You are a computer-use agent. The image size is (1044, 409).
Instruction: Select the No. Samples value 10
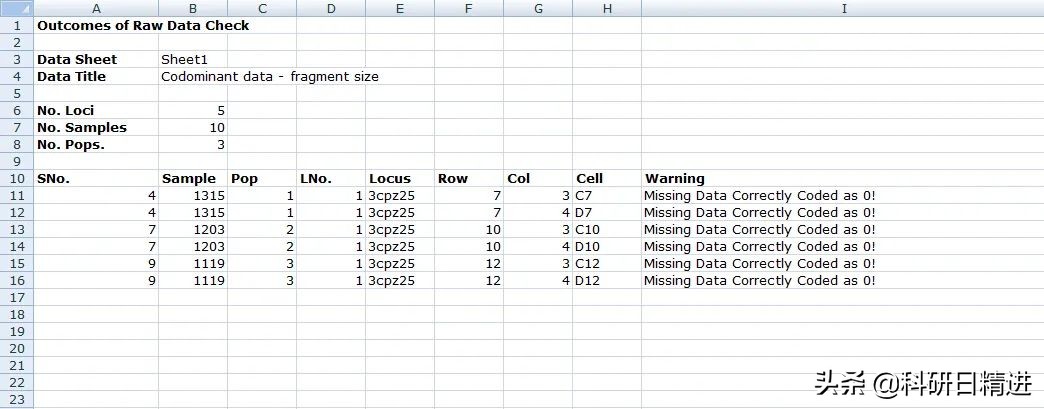point(193,127)
